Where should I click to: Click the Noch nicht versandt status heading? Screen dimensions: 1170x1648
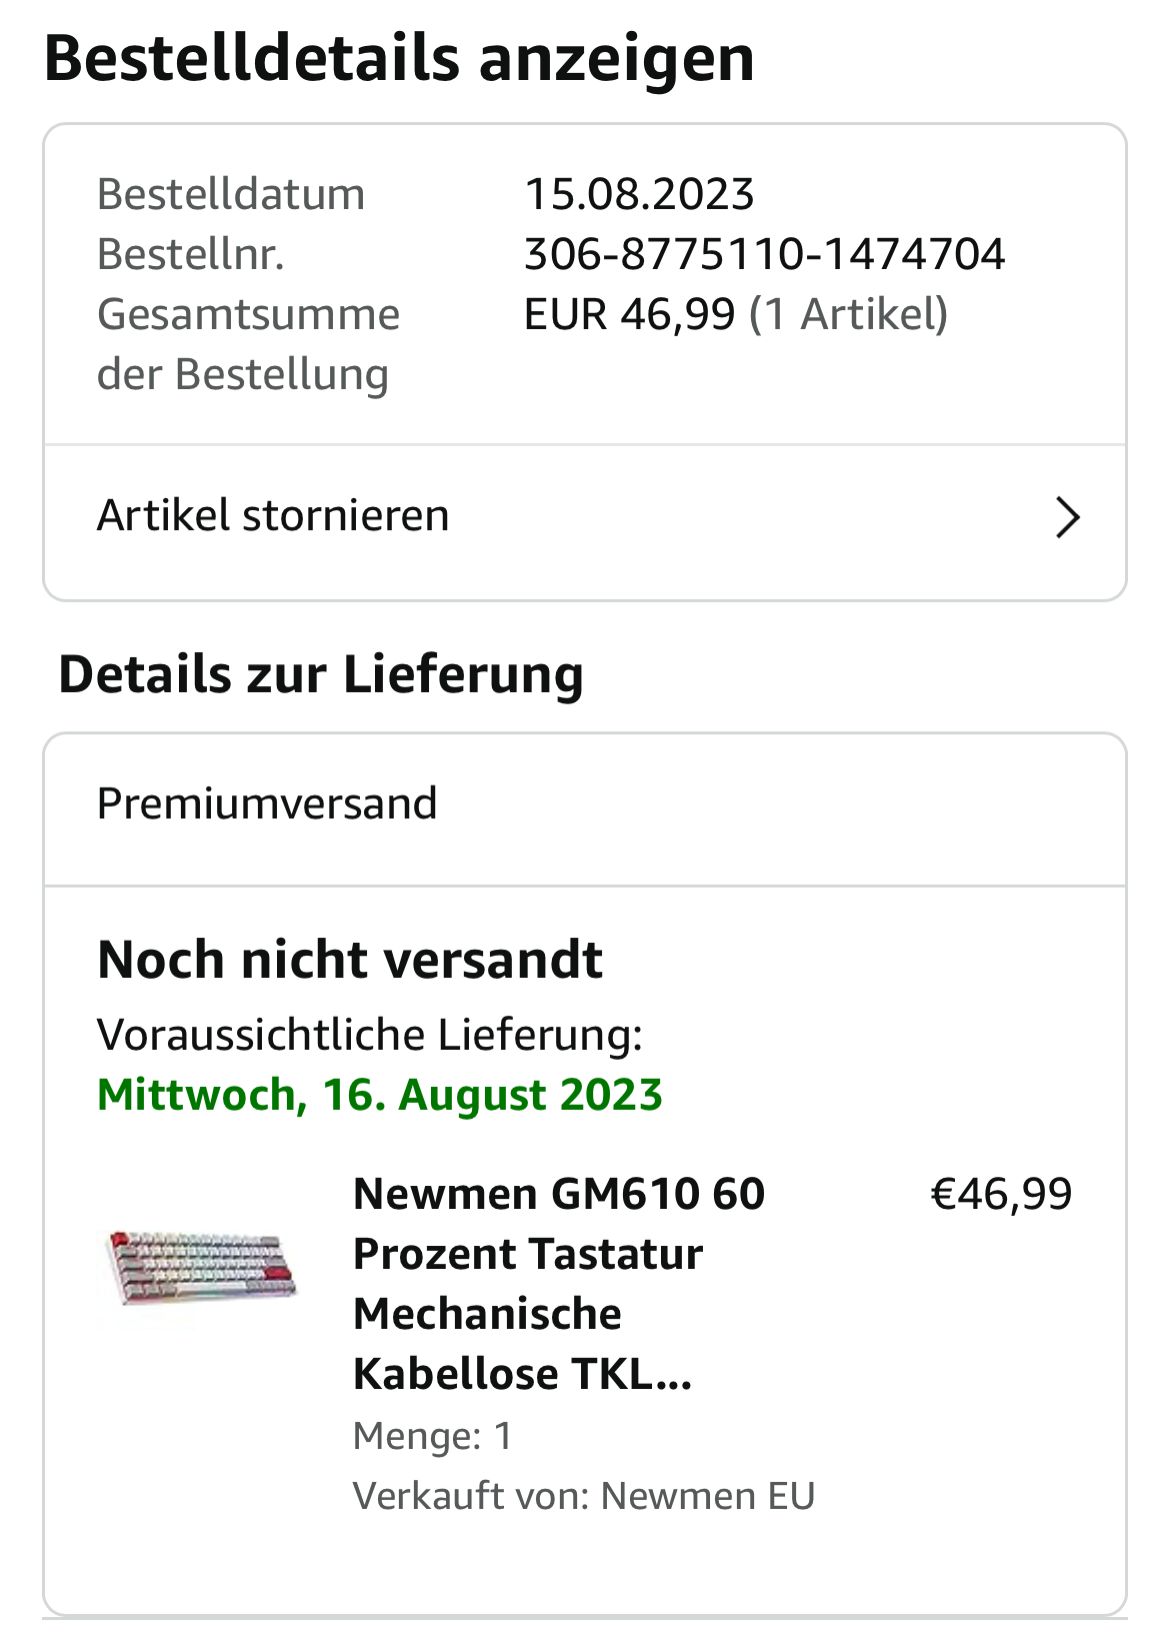coord(350,960)
